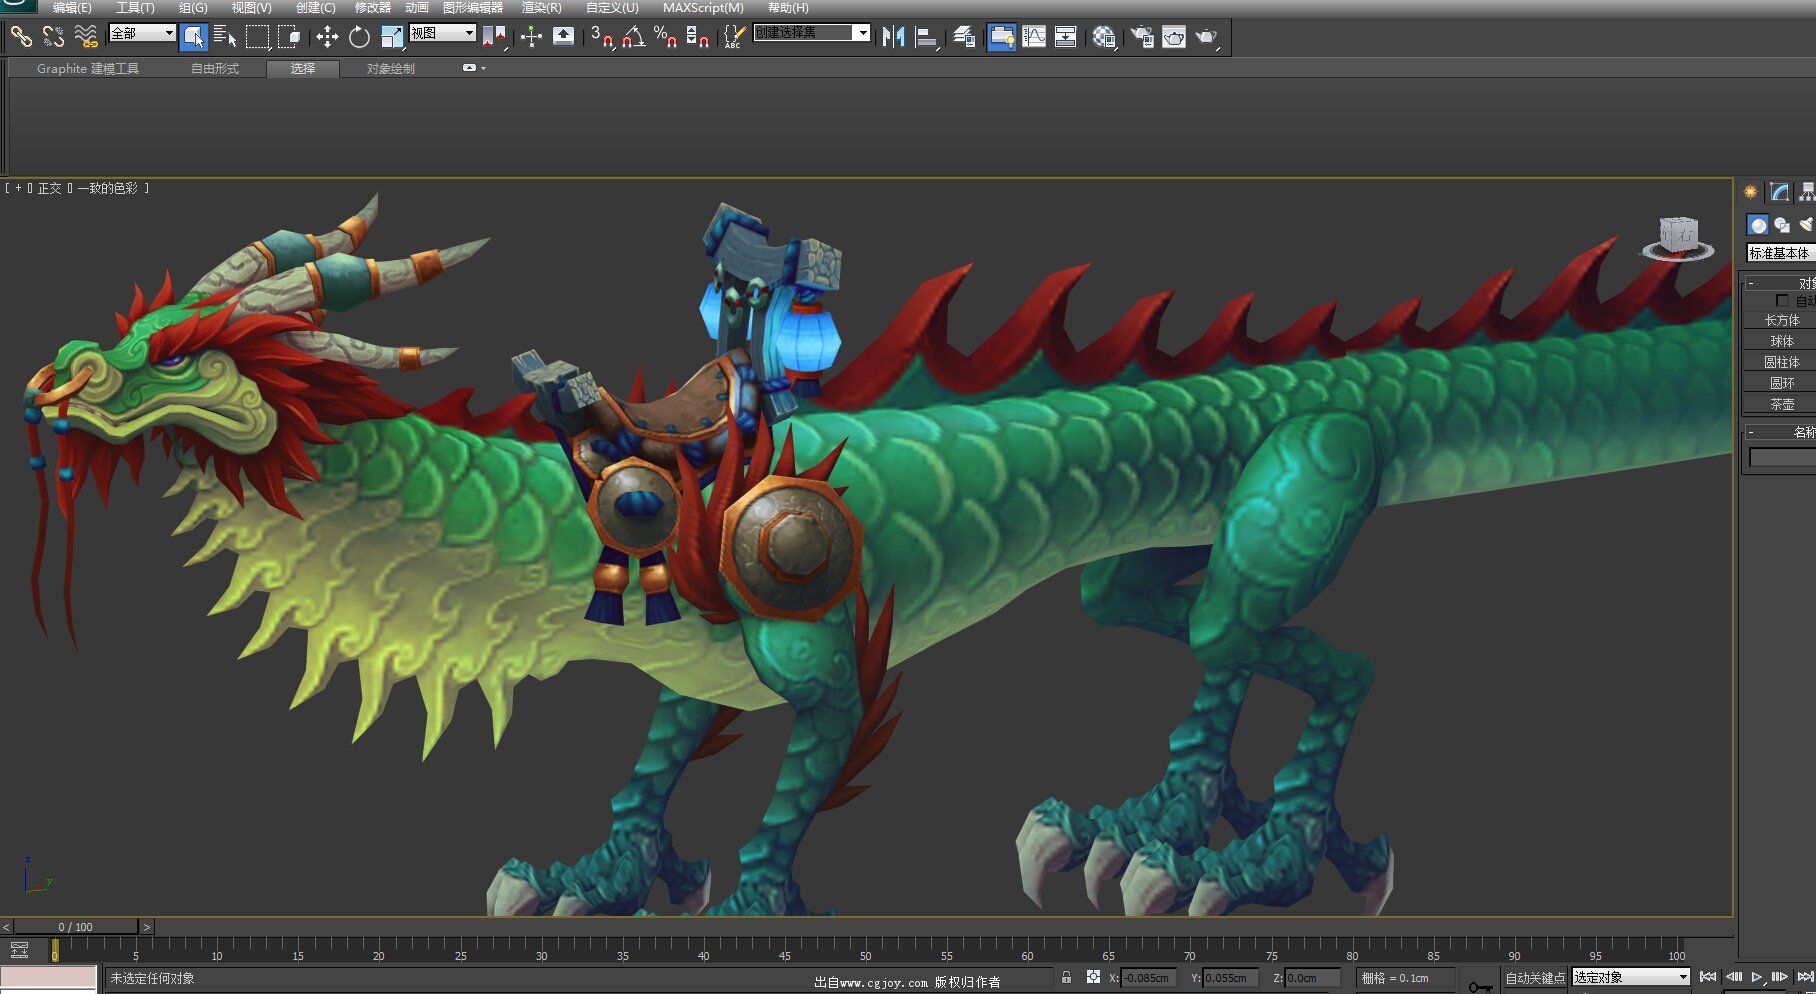This screenshot has height=994, width=1816.
Task: Click the object name input field
Action: pos(1782,457)
